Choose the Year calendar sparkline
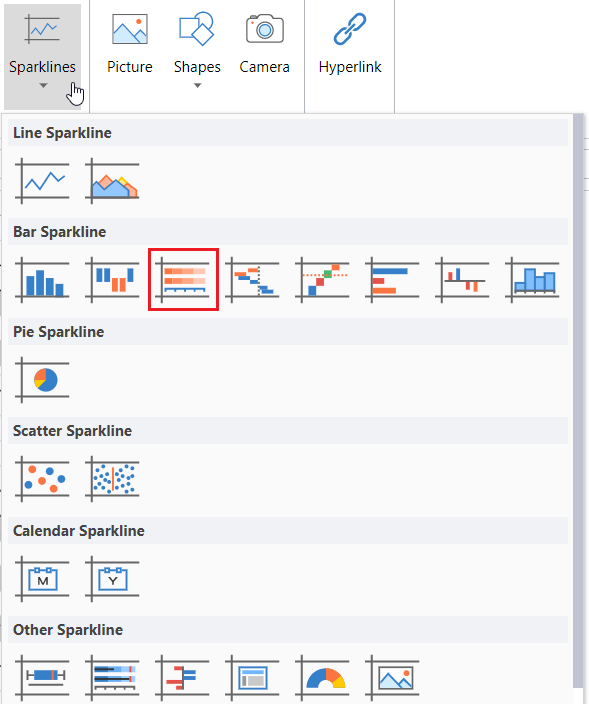 point(112,578)
